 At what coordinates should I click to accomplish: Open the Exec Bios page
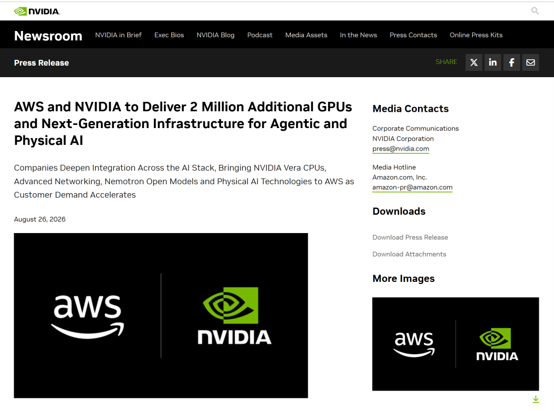click(x=169, y=35)
